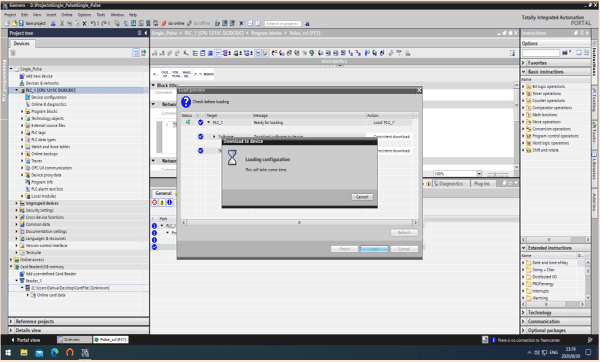Click the New project icon in toolbar
The image size is (600, 362).
tap(8, 23)
